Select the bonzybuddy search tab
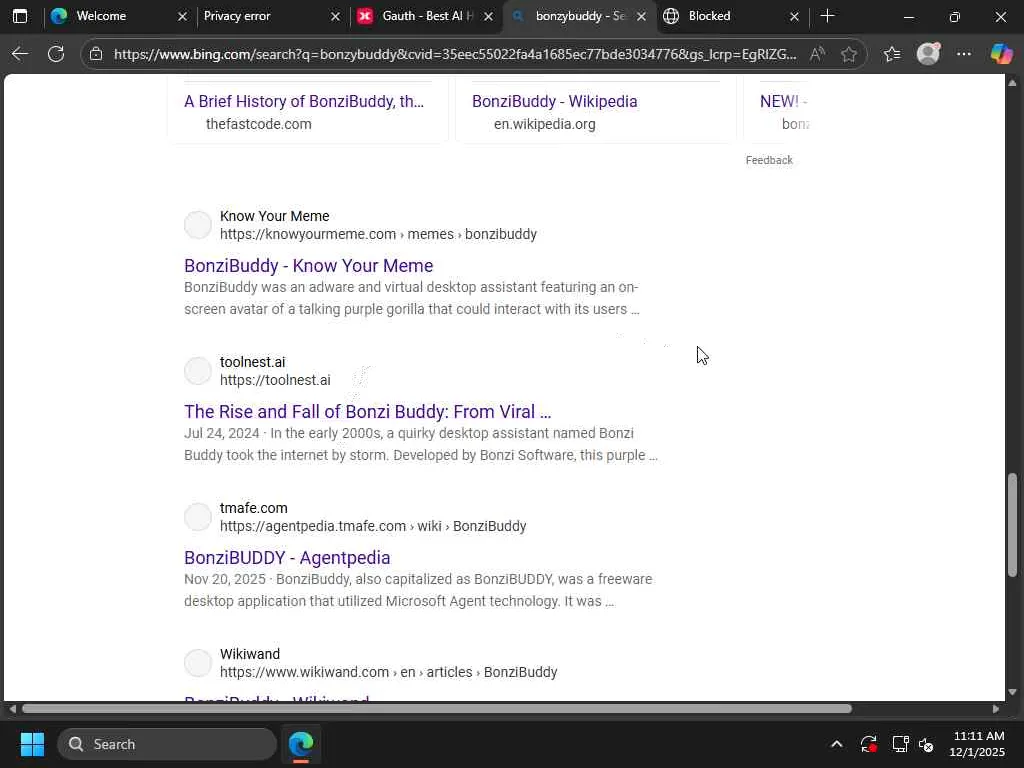 point(580,16)
